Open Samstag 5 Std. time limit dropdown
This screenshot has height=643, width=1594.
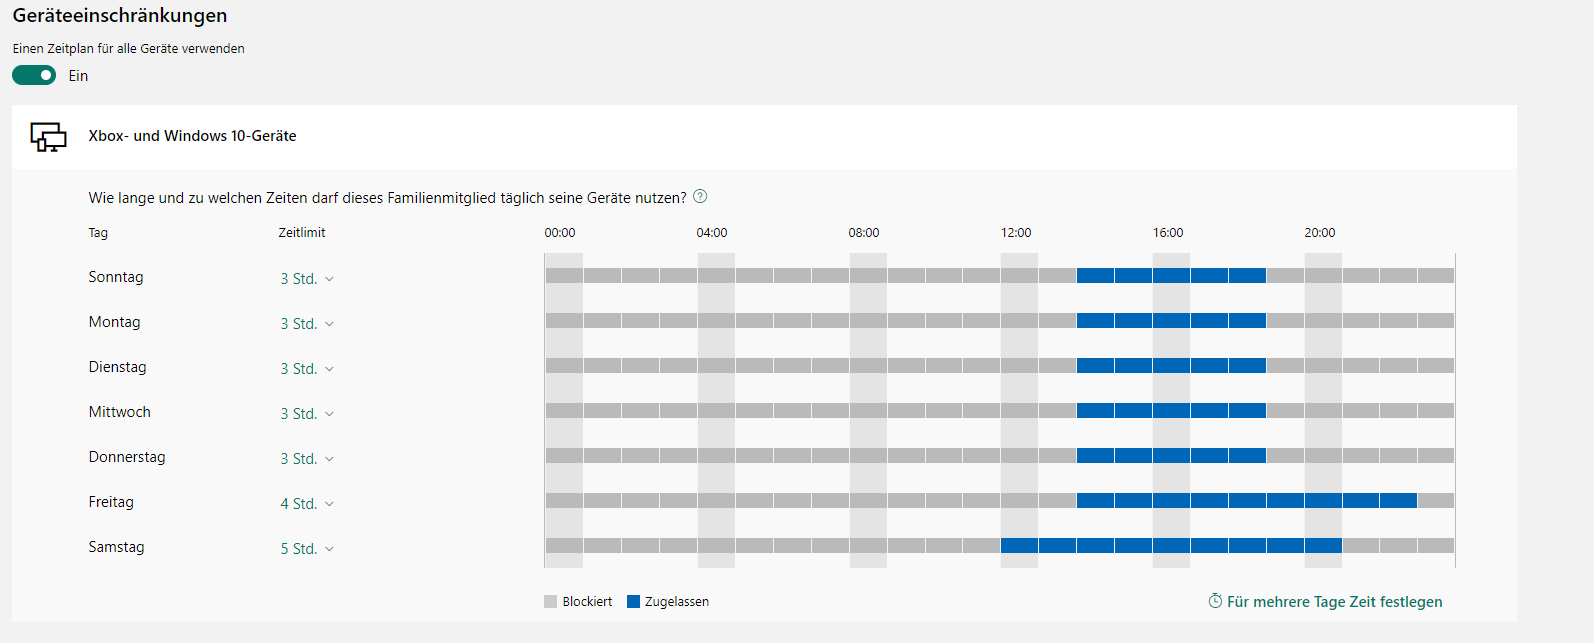coord(307,549)
